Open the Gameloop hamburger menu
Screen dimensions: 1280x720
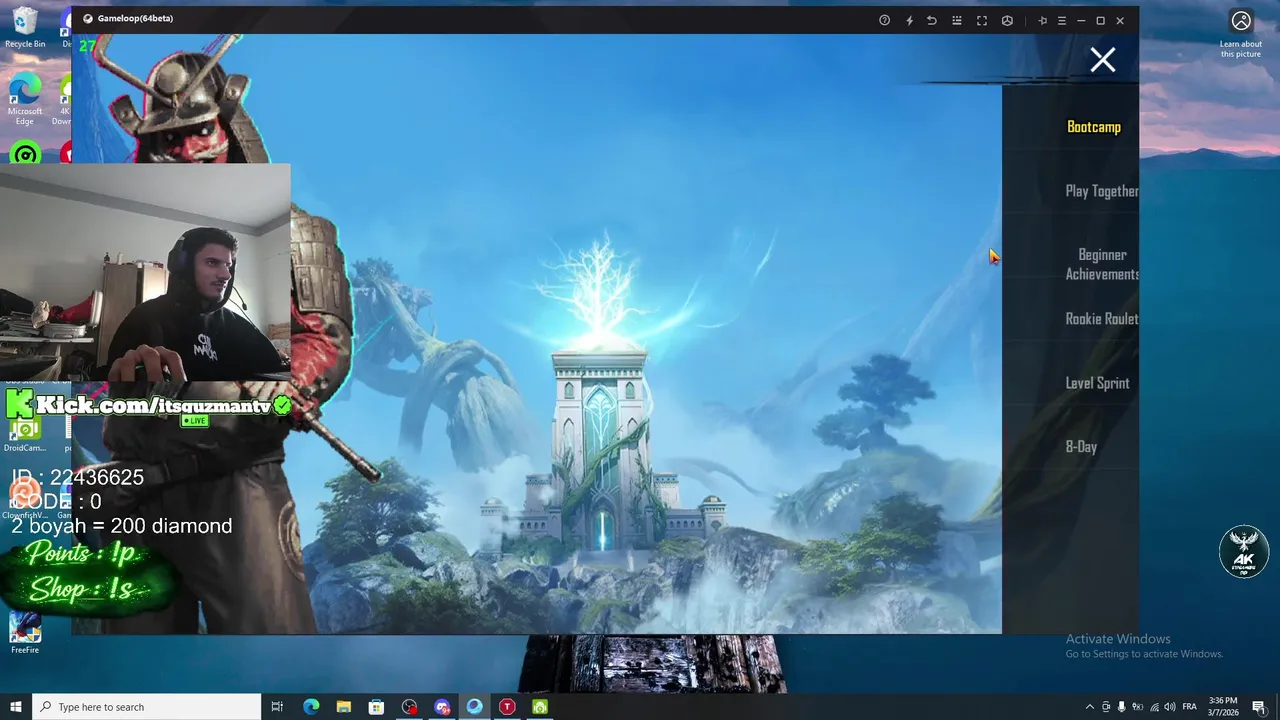click(1062, 20)
